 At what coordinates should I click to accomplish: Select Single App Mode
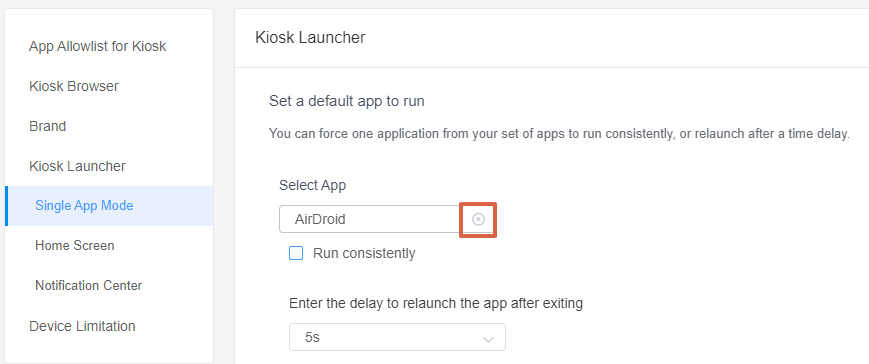[109, 206]
